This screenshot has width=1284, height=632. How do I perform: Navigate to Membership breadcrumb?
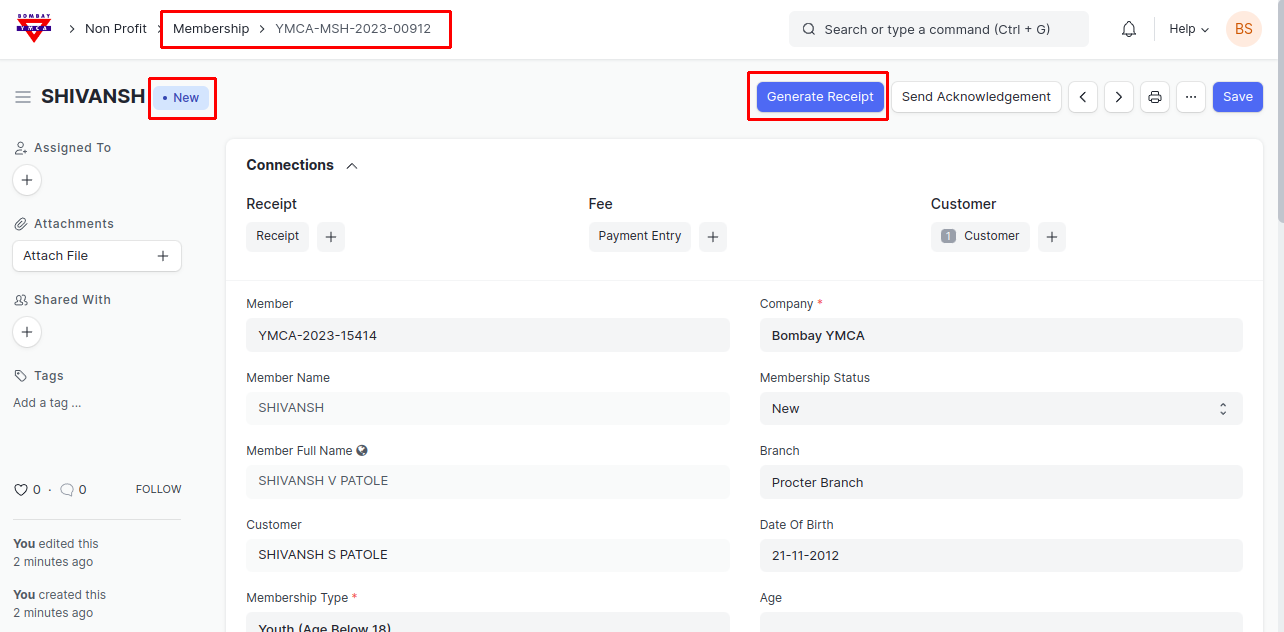(211, 29)
